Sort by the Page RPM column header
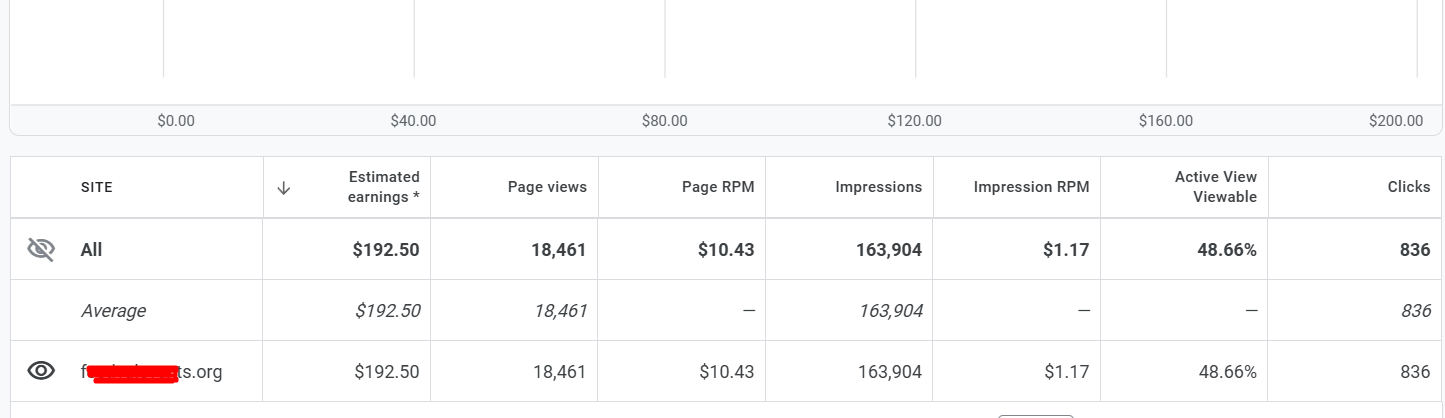The width and height of the screenshot is (1445, 418). [717, 187]
